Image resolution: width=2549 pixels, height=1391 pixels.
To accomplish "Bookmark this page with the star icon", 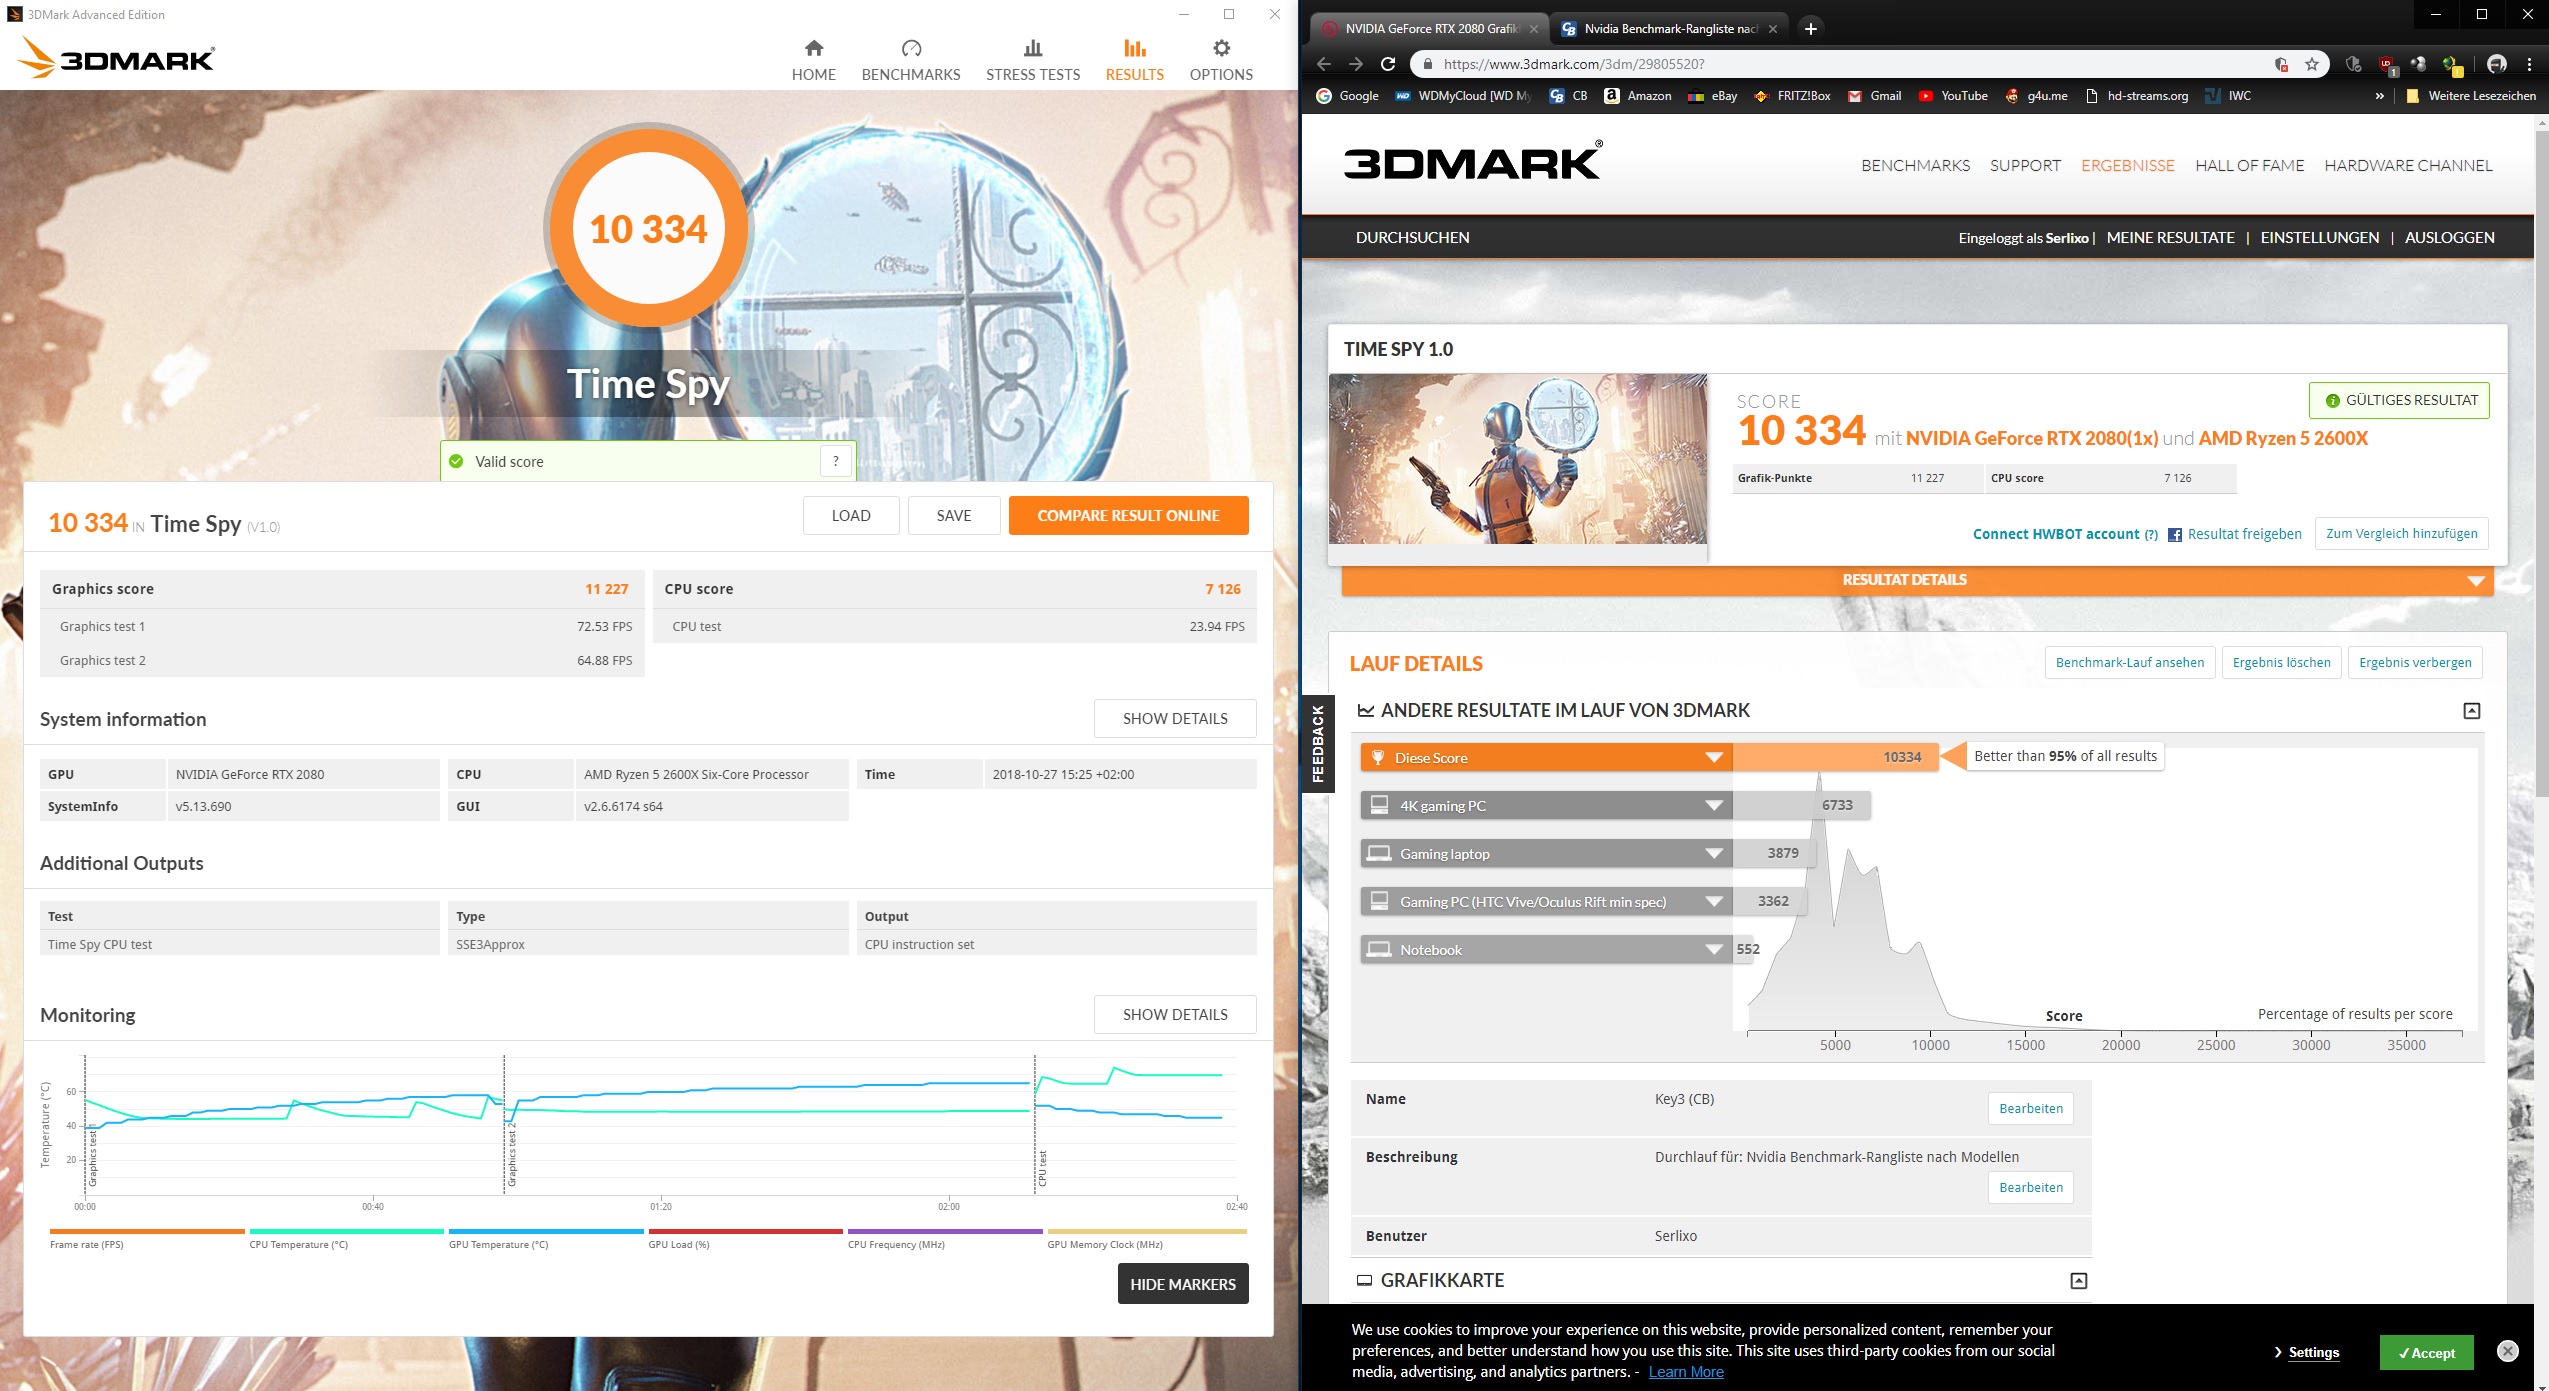I will click(2312, 64).
